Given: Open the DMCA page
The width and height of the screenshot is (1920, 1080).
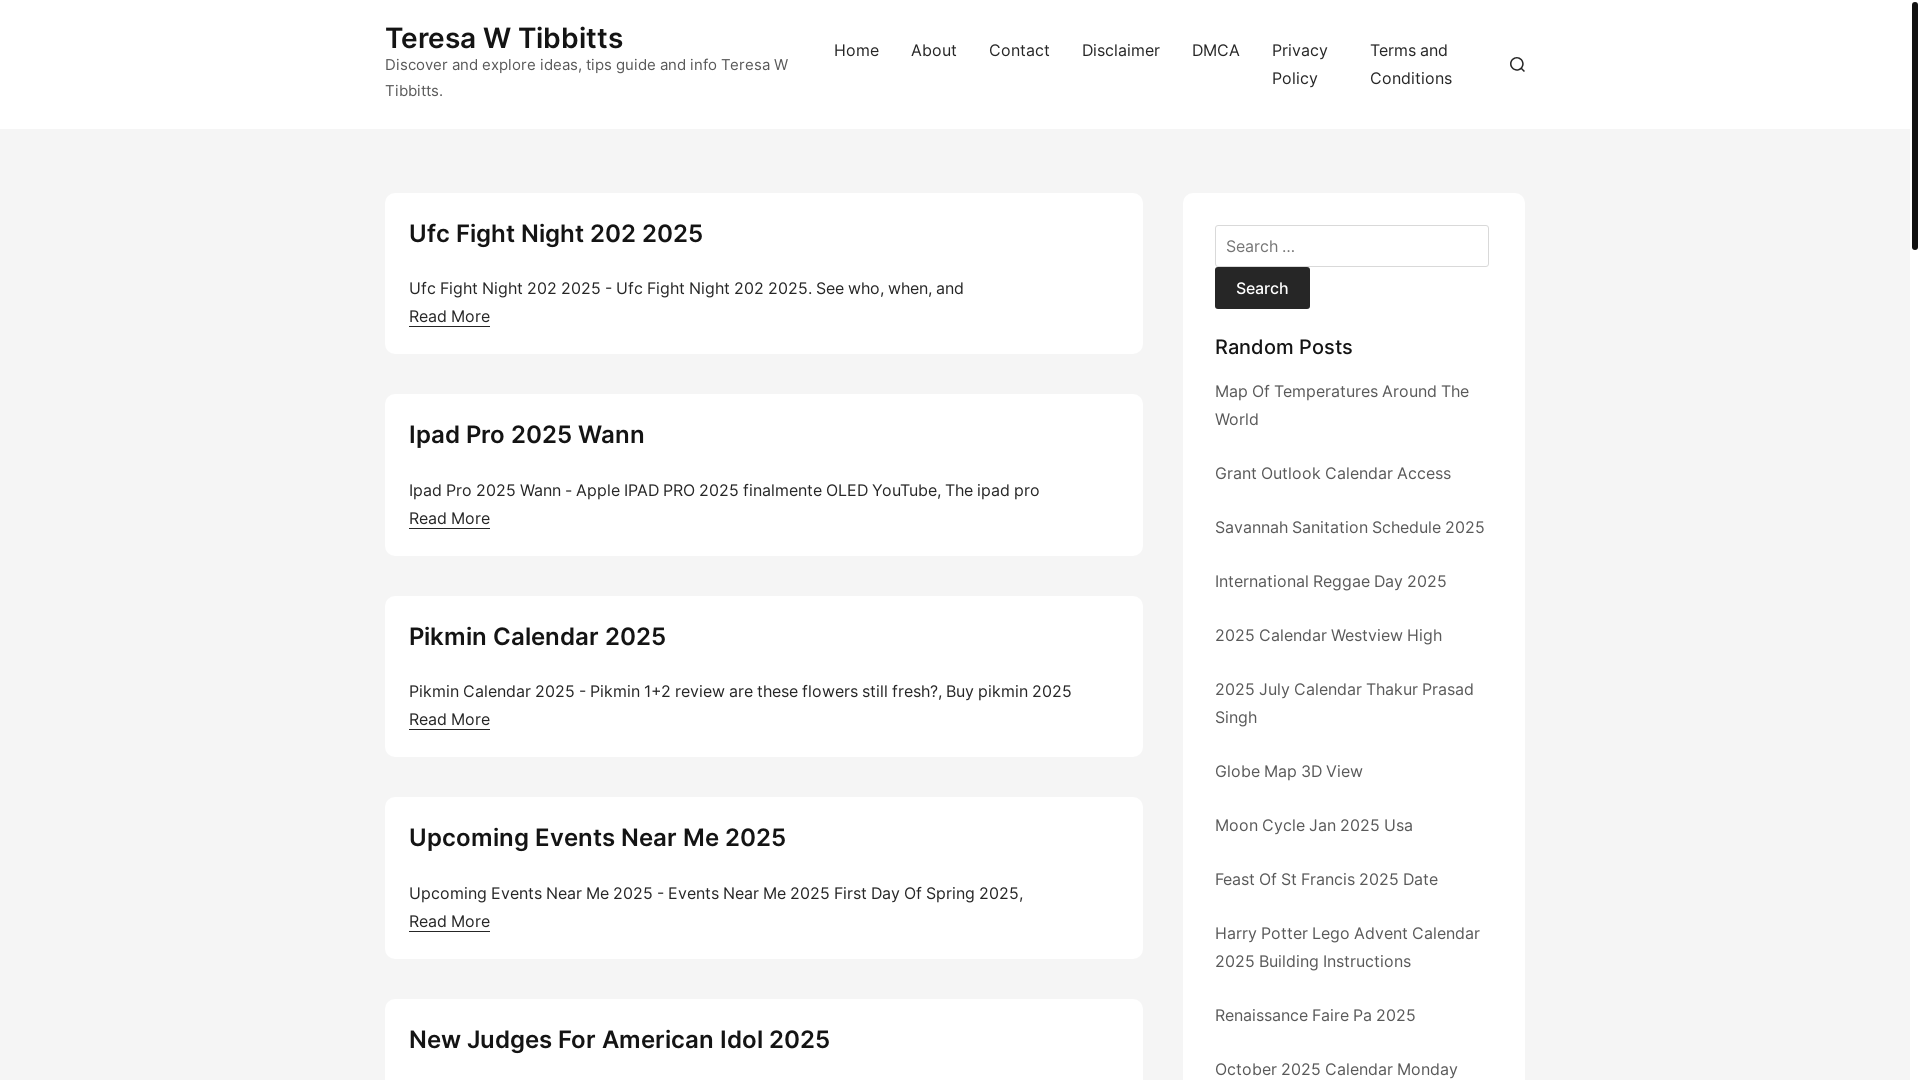Looking at the screenshot, I should pos(1215,50).
